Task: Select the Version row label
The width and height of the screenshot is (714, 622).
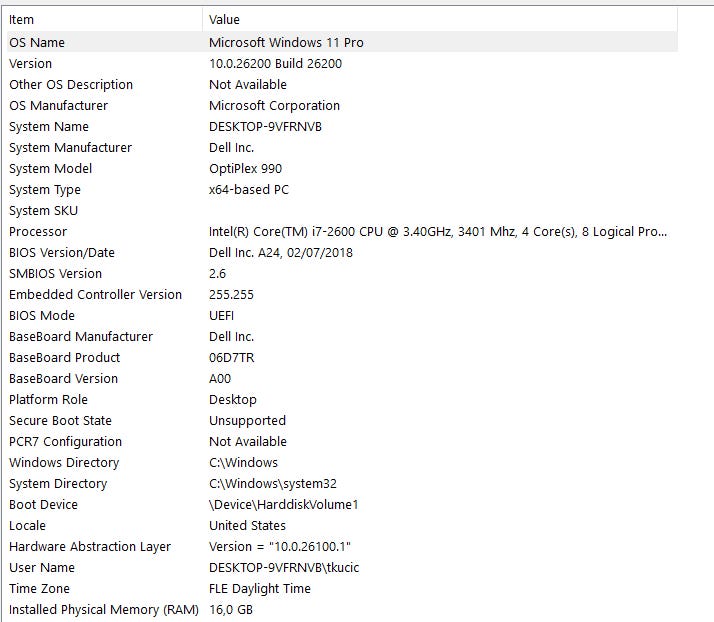Action: click(x=31, y=64)
